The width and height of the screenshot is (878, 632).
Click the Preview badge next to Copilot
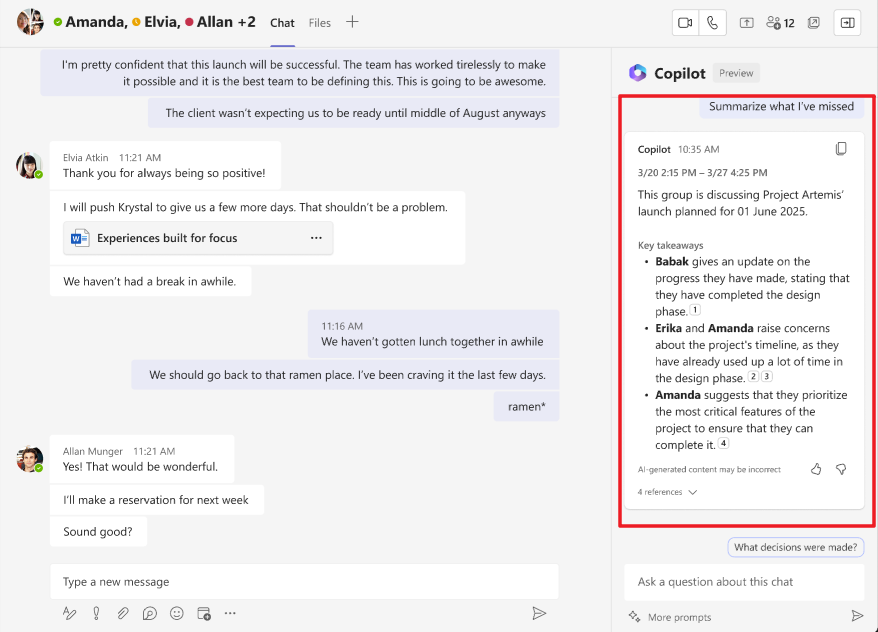click(x=736, y=73)
